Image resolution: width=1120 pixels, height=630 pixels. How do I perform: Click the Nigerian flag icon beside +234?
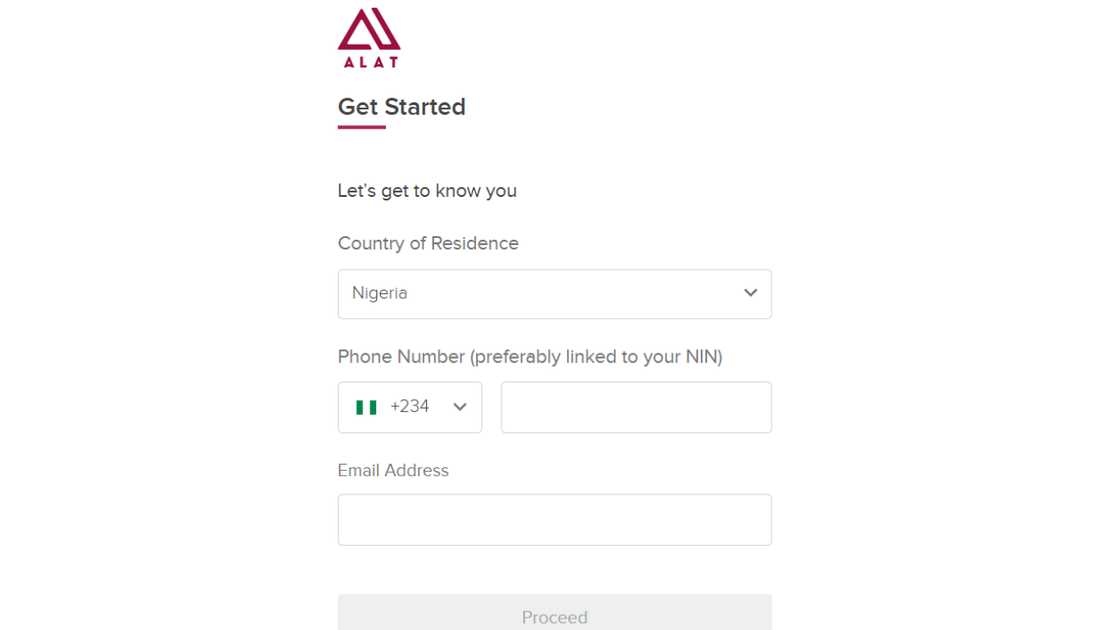coord(366,407)
